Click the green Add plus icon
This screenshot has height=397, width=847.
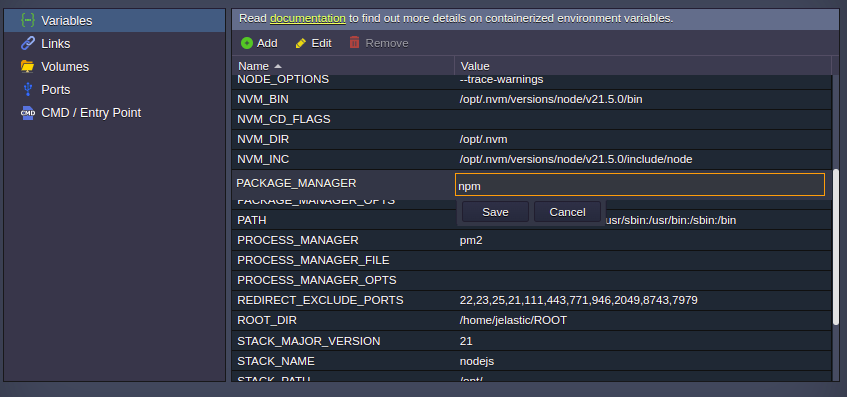click(247, 43)
